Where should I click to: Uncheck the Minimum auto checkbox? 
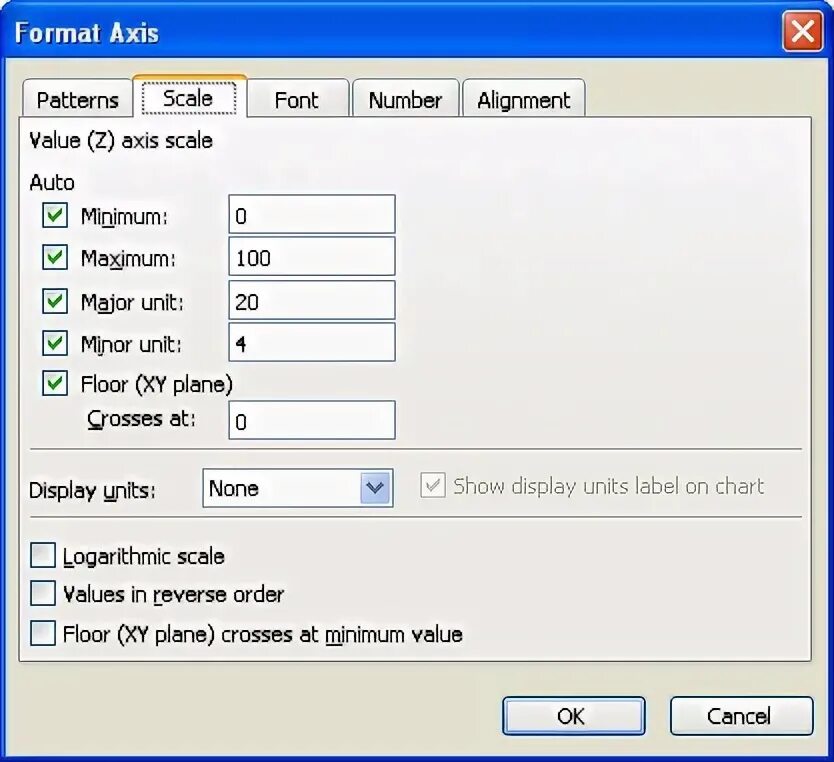click(x=55, y=215)
